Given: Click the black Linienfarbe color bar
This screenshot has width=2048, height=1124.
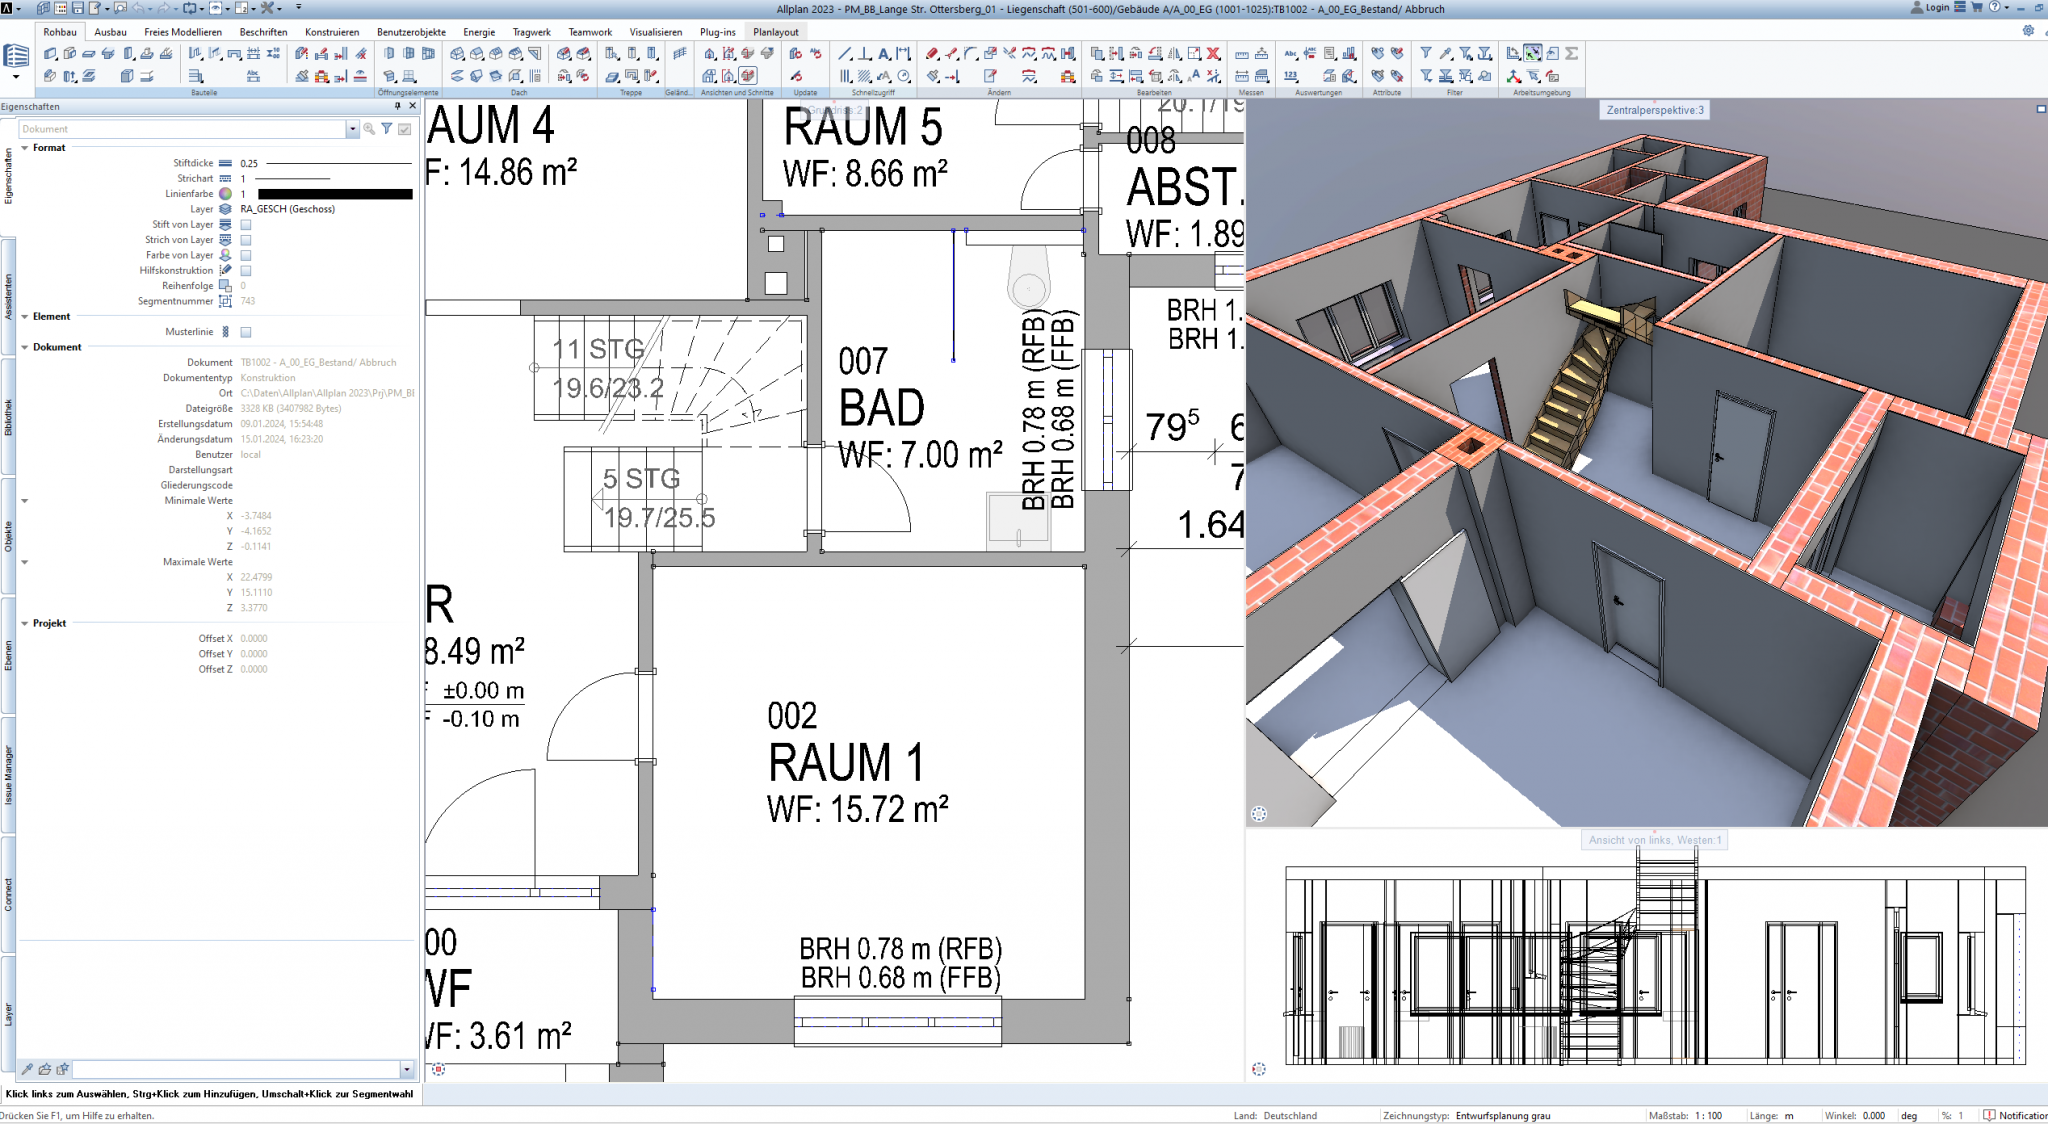Looking at the screenshot, I should 335,194.
